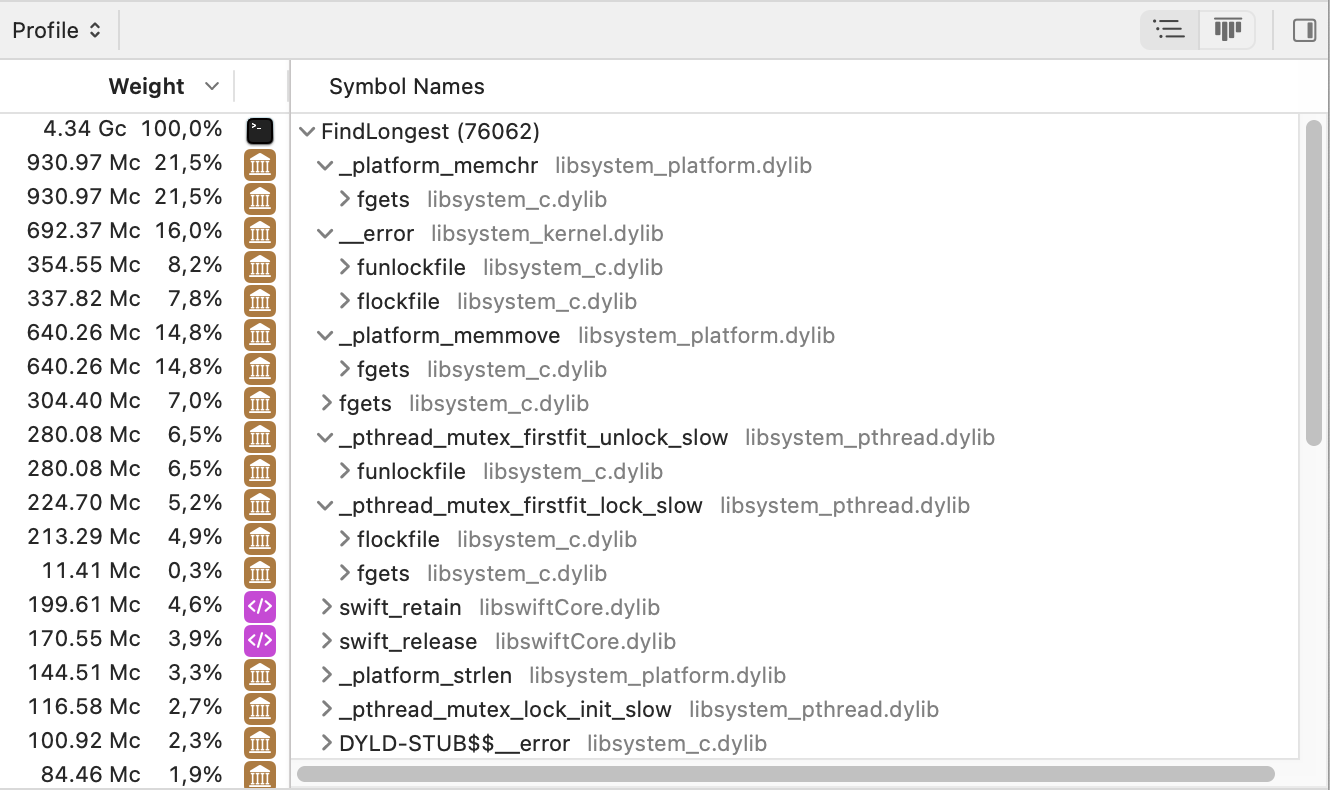Click the horizontal scrollbar at the bottom
The image size is (1330, 790).
point(785,773)
